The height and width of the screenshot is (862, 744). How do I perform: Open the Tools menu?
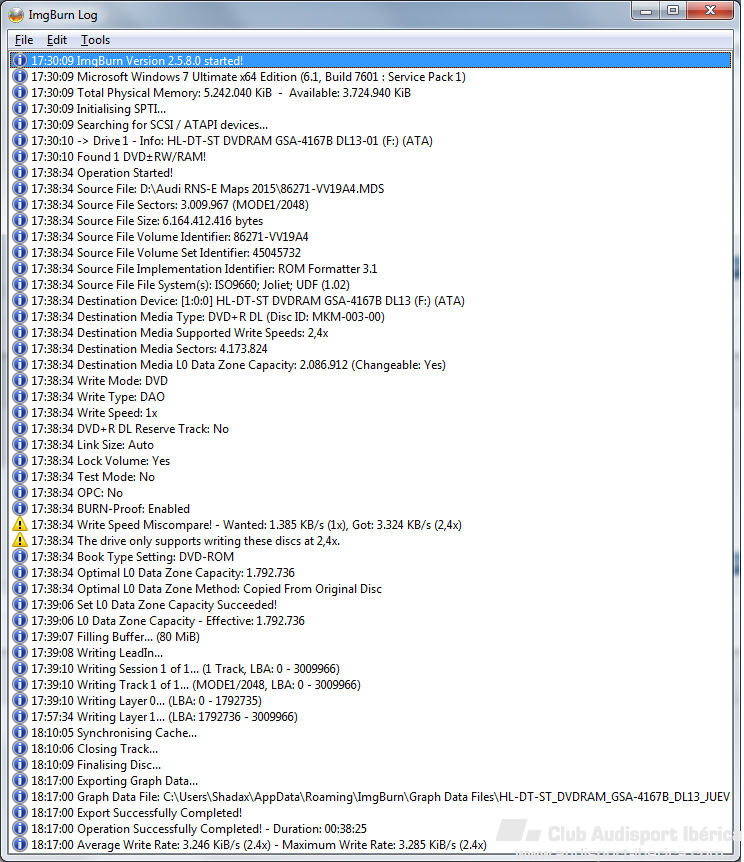pos(96,40)
